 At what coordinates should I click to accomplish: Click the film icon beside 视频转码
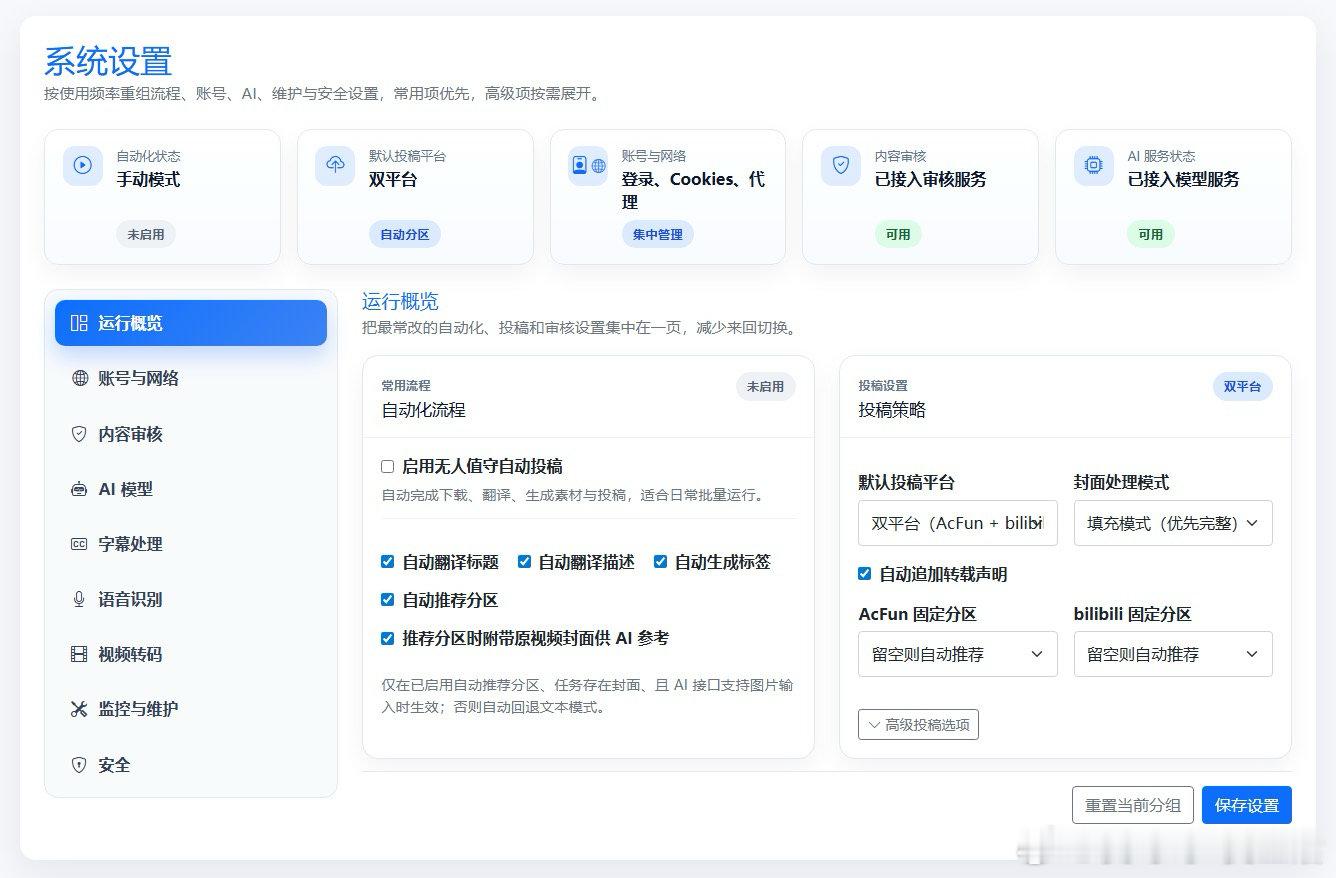(x=80, y=654)
